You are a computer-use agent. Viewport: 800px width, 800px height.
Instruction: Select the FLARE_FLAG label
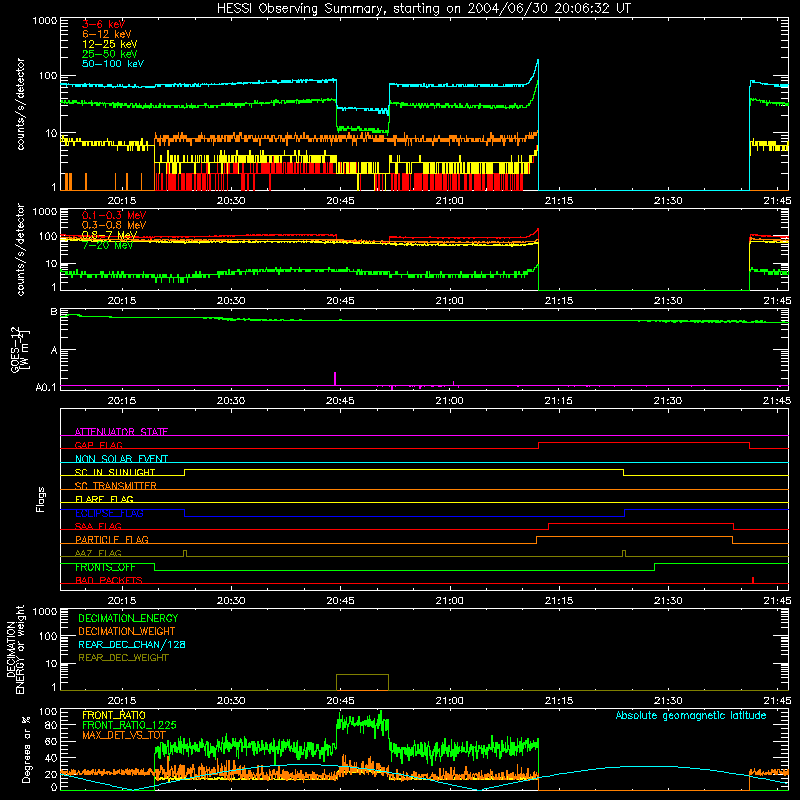click(x=104, y=499)
